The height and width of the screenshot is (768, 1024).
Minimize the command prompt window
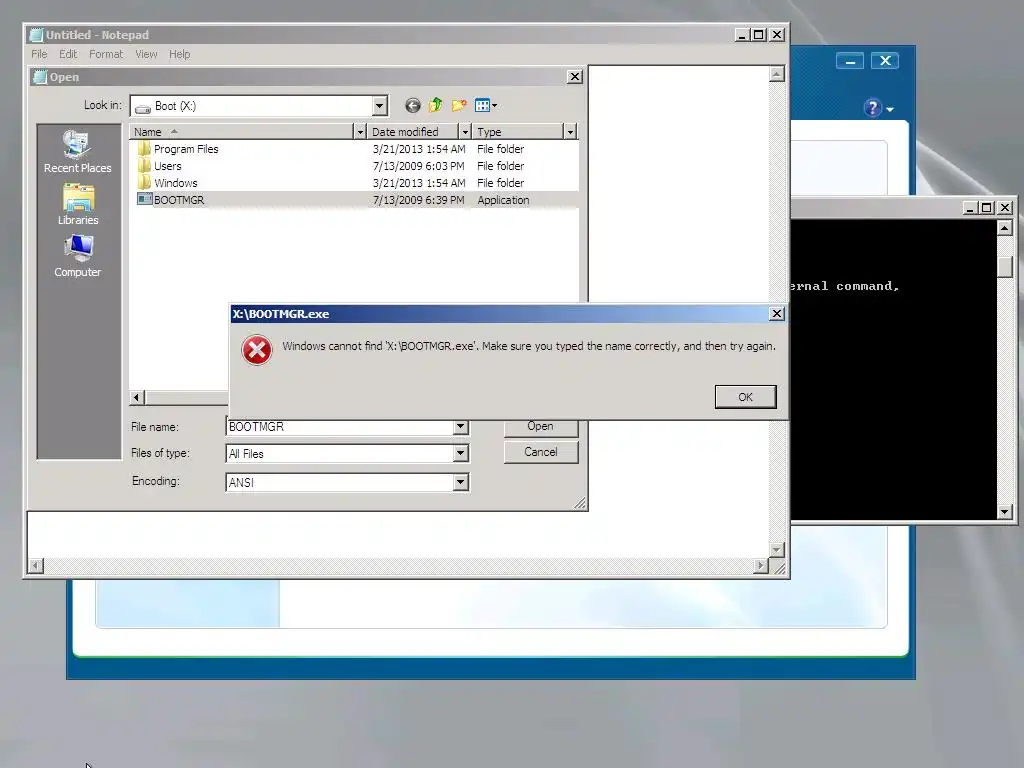970,208
